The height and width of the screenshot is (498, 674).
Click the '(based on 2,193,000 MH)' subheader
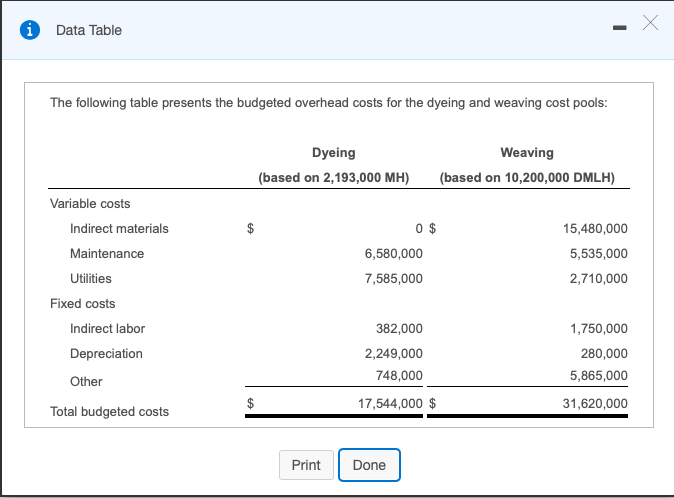coord(334,177)
